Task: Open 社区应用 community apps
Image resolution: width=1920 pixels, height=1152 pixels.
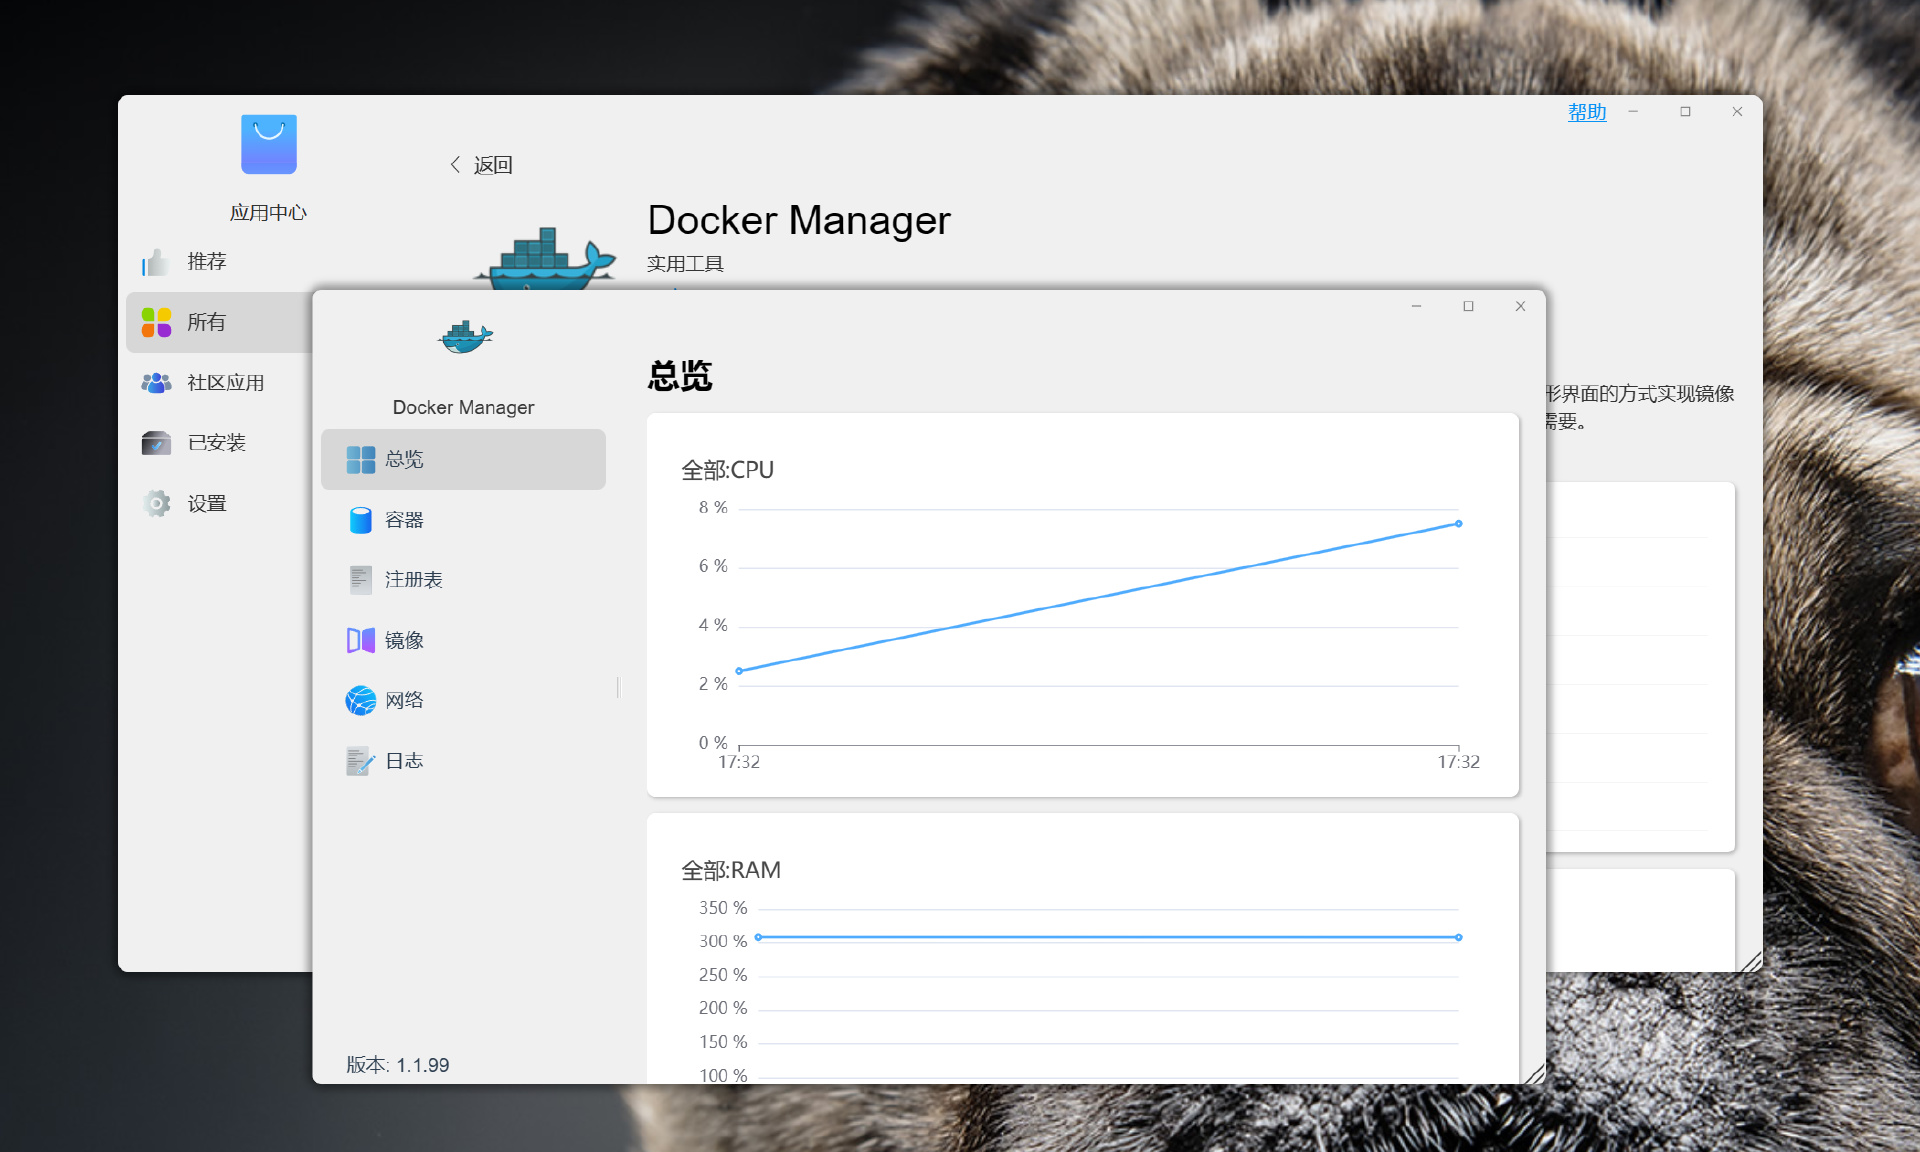Action: (x=224, y=383)
